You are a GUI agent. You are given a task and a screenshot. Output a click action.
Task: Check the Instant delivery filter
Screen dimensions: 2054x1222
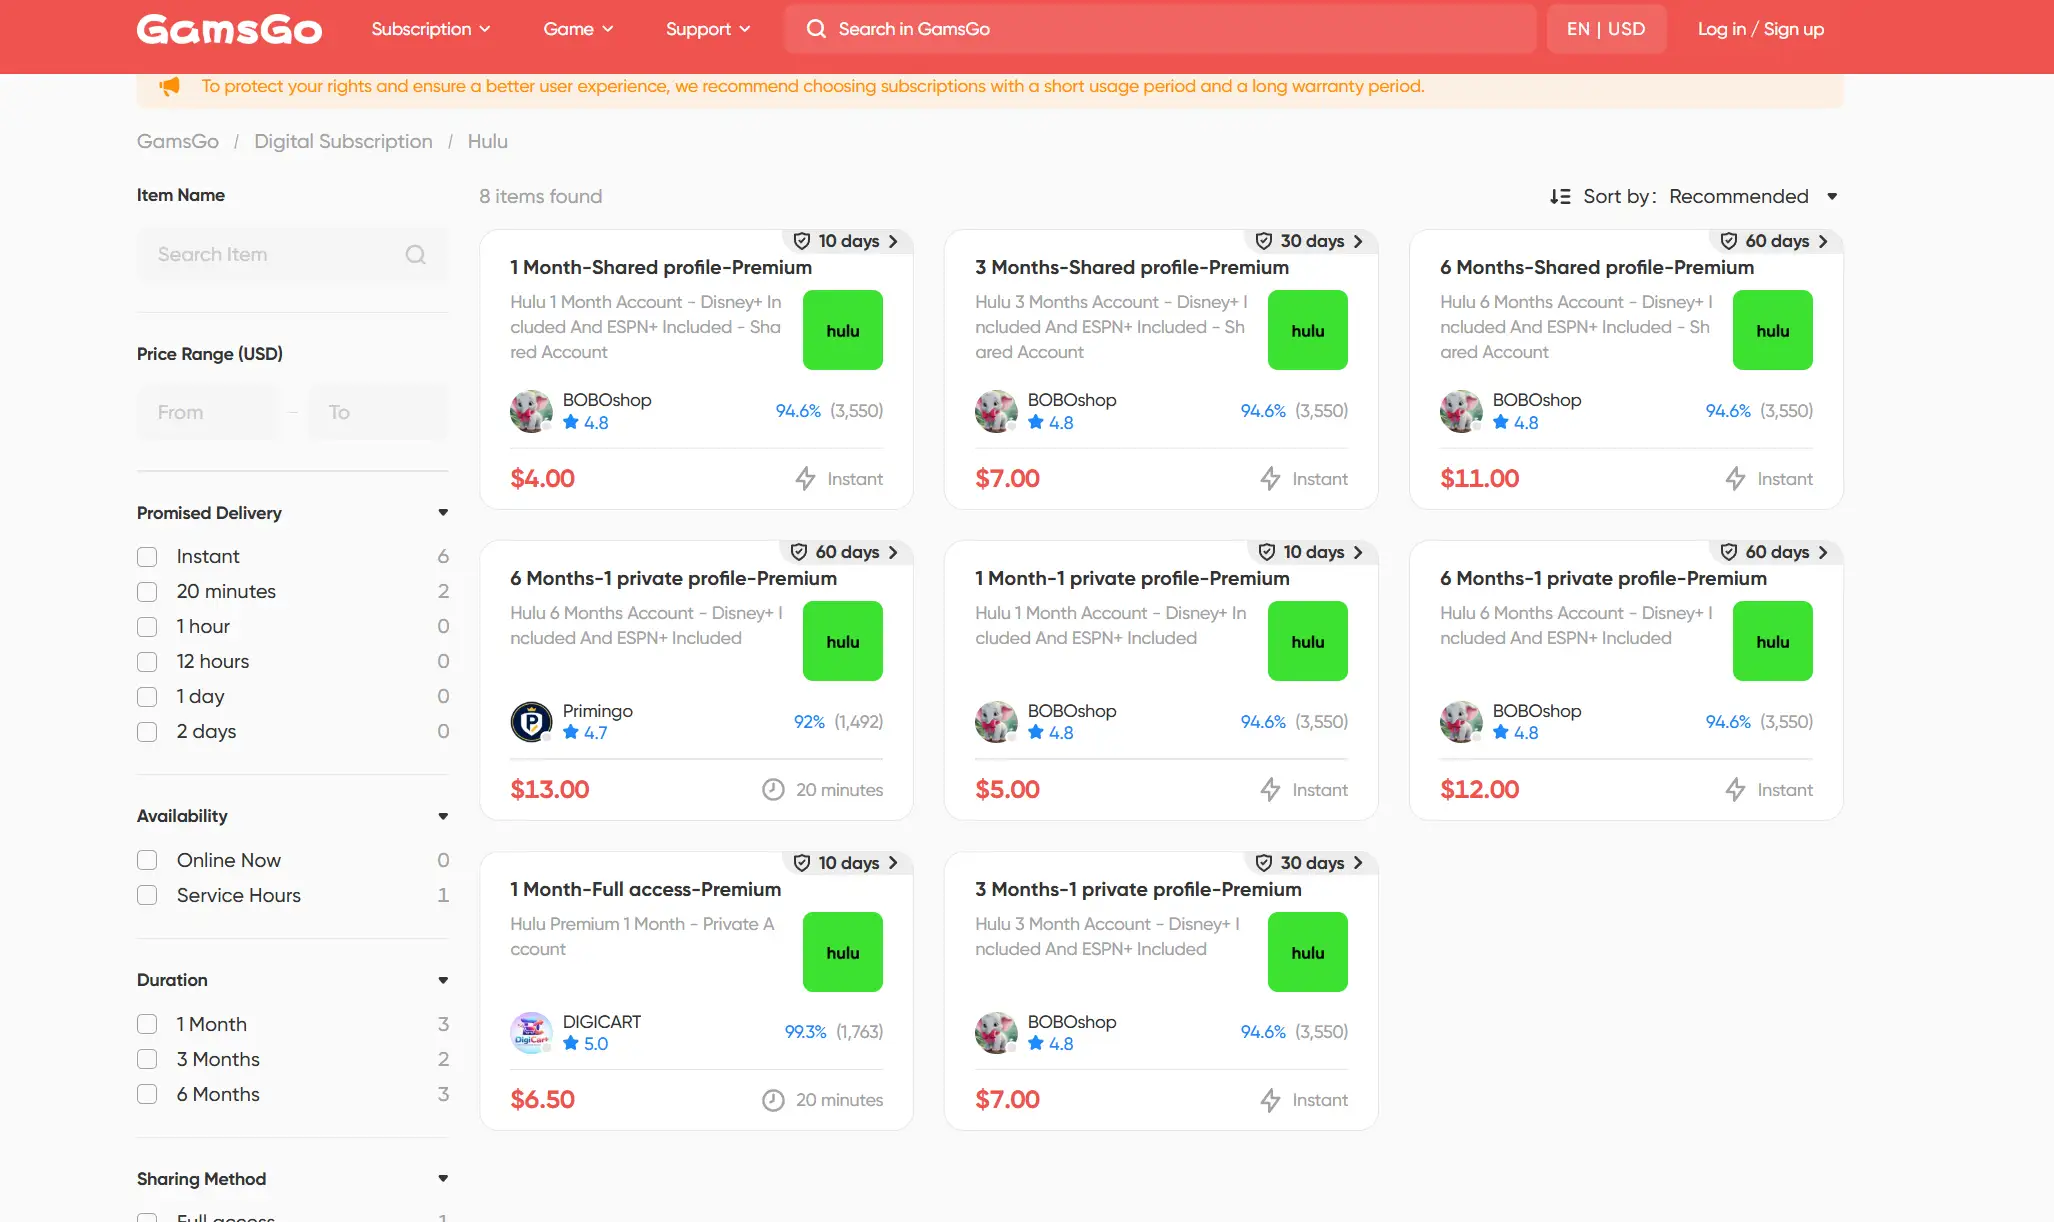147,557
